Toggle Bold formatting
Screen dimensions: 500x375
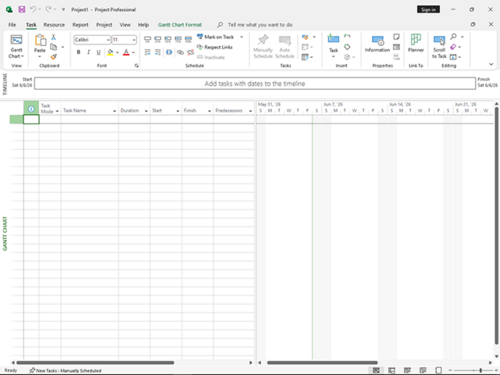78,52
